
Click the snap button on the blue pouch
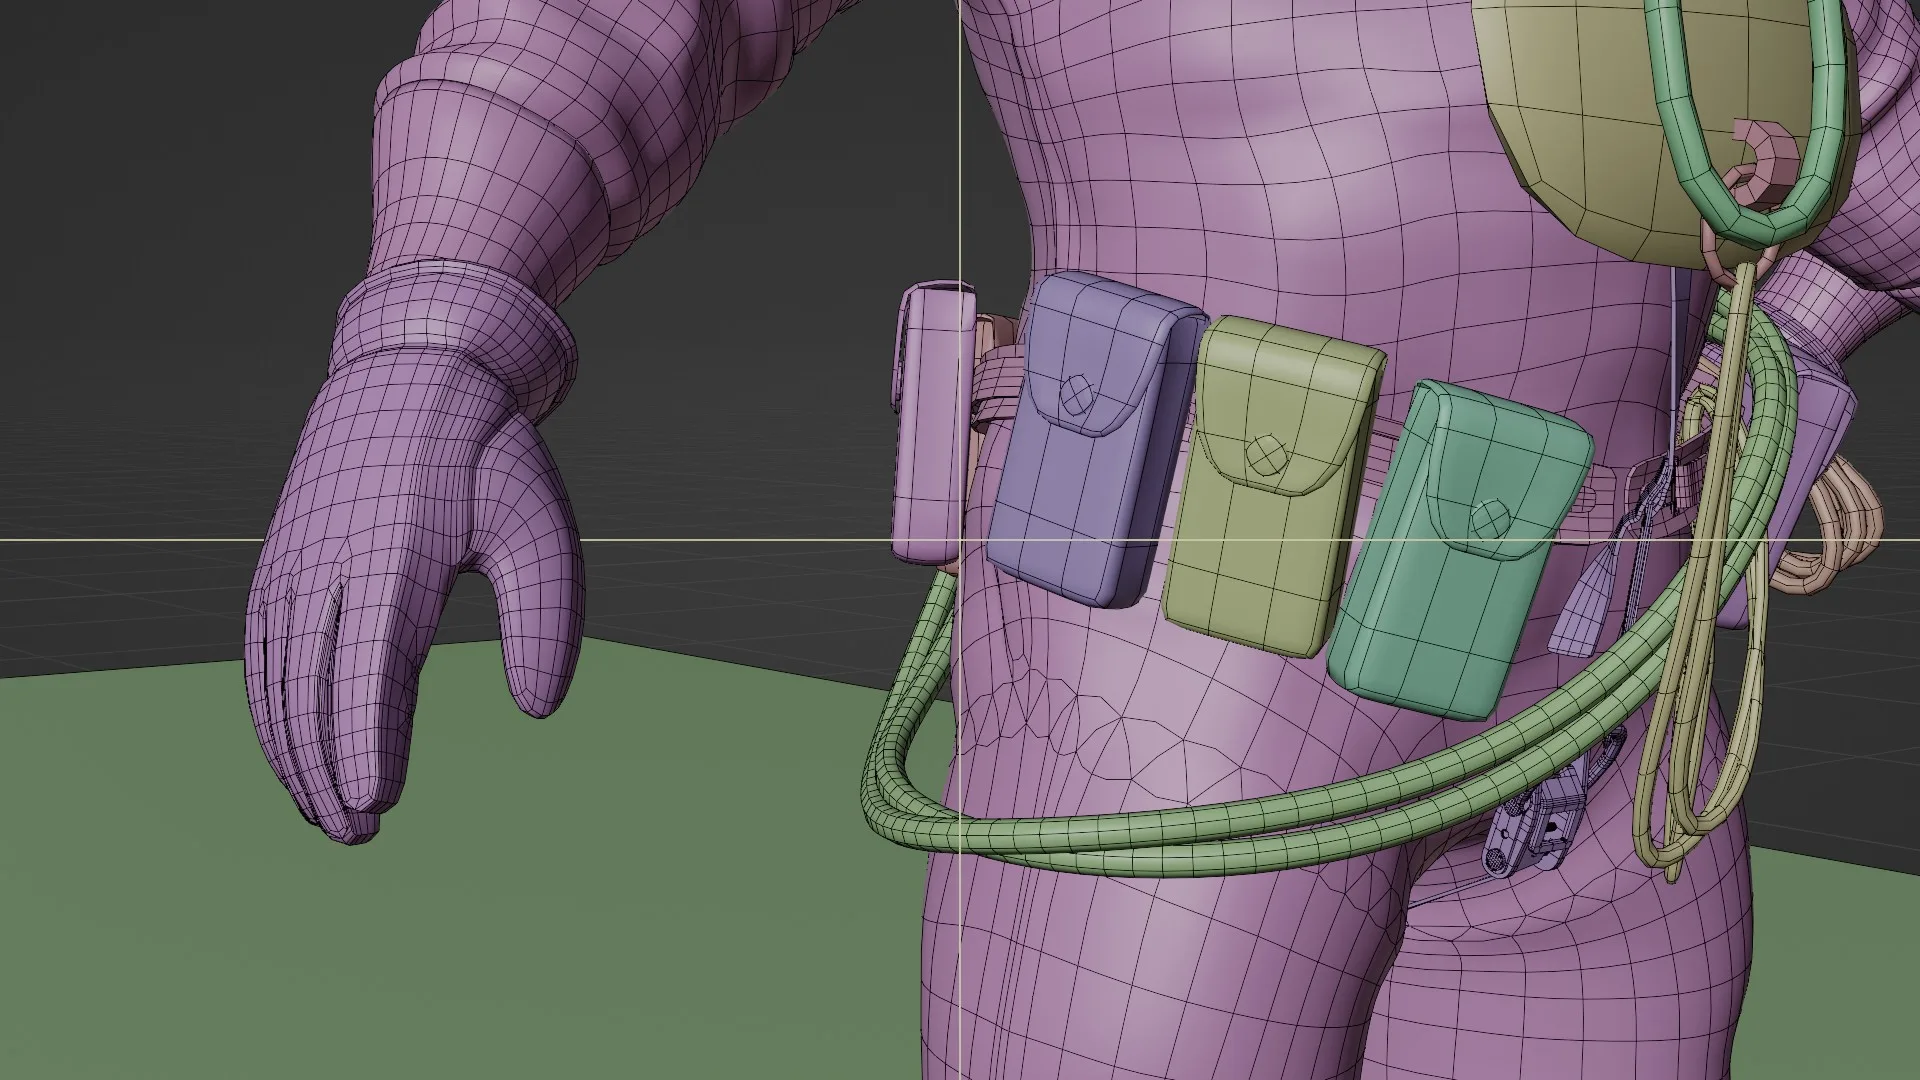1078,393
